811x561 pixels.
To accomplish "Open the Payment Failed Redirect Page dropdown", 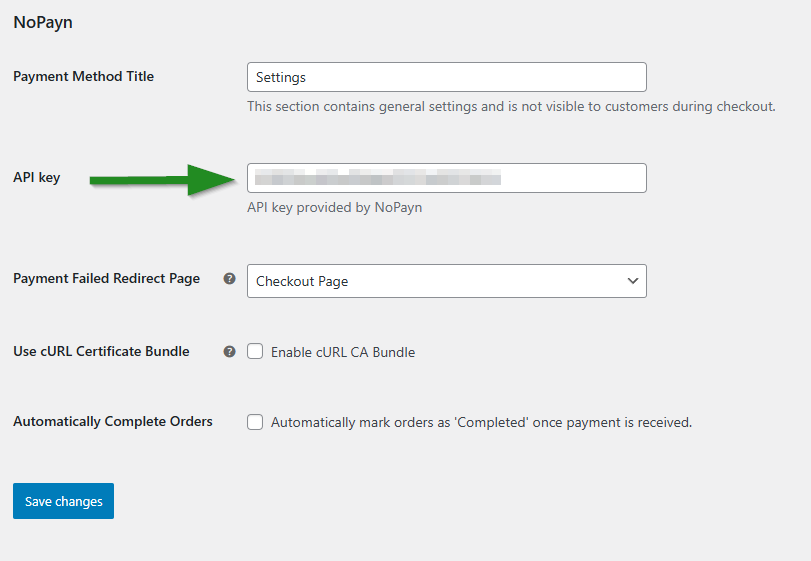I will coord(446,281).
